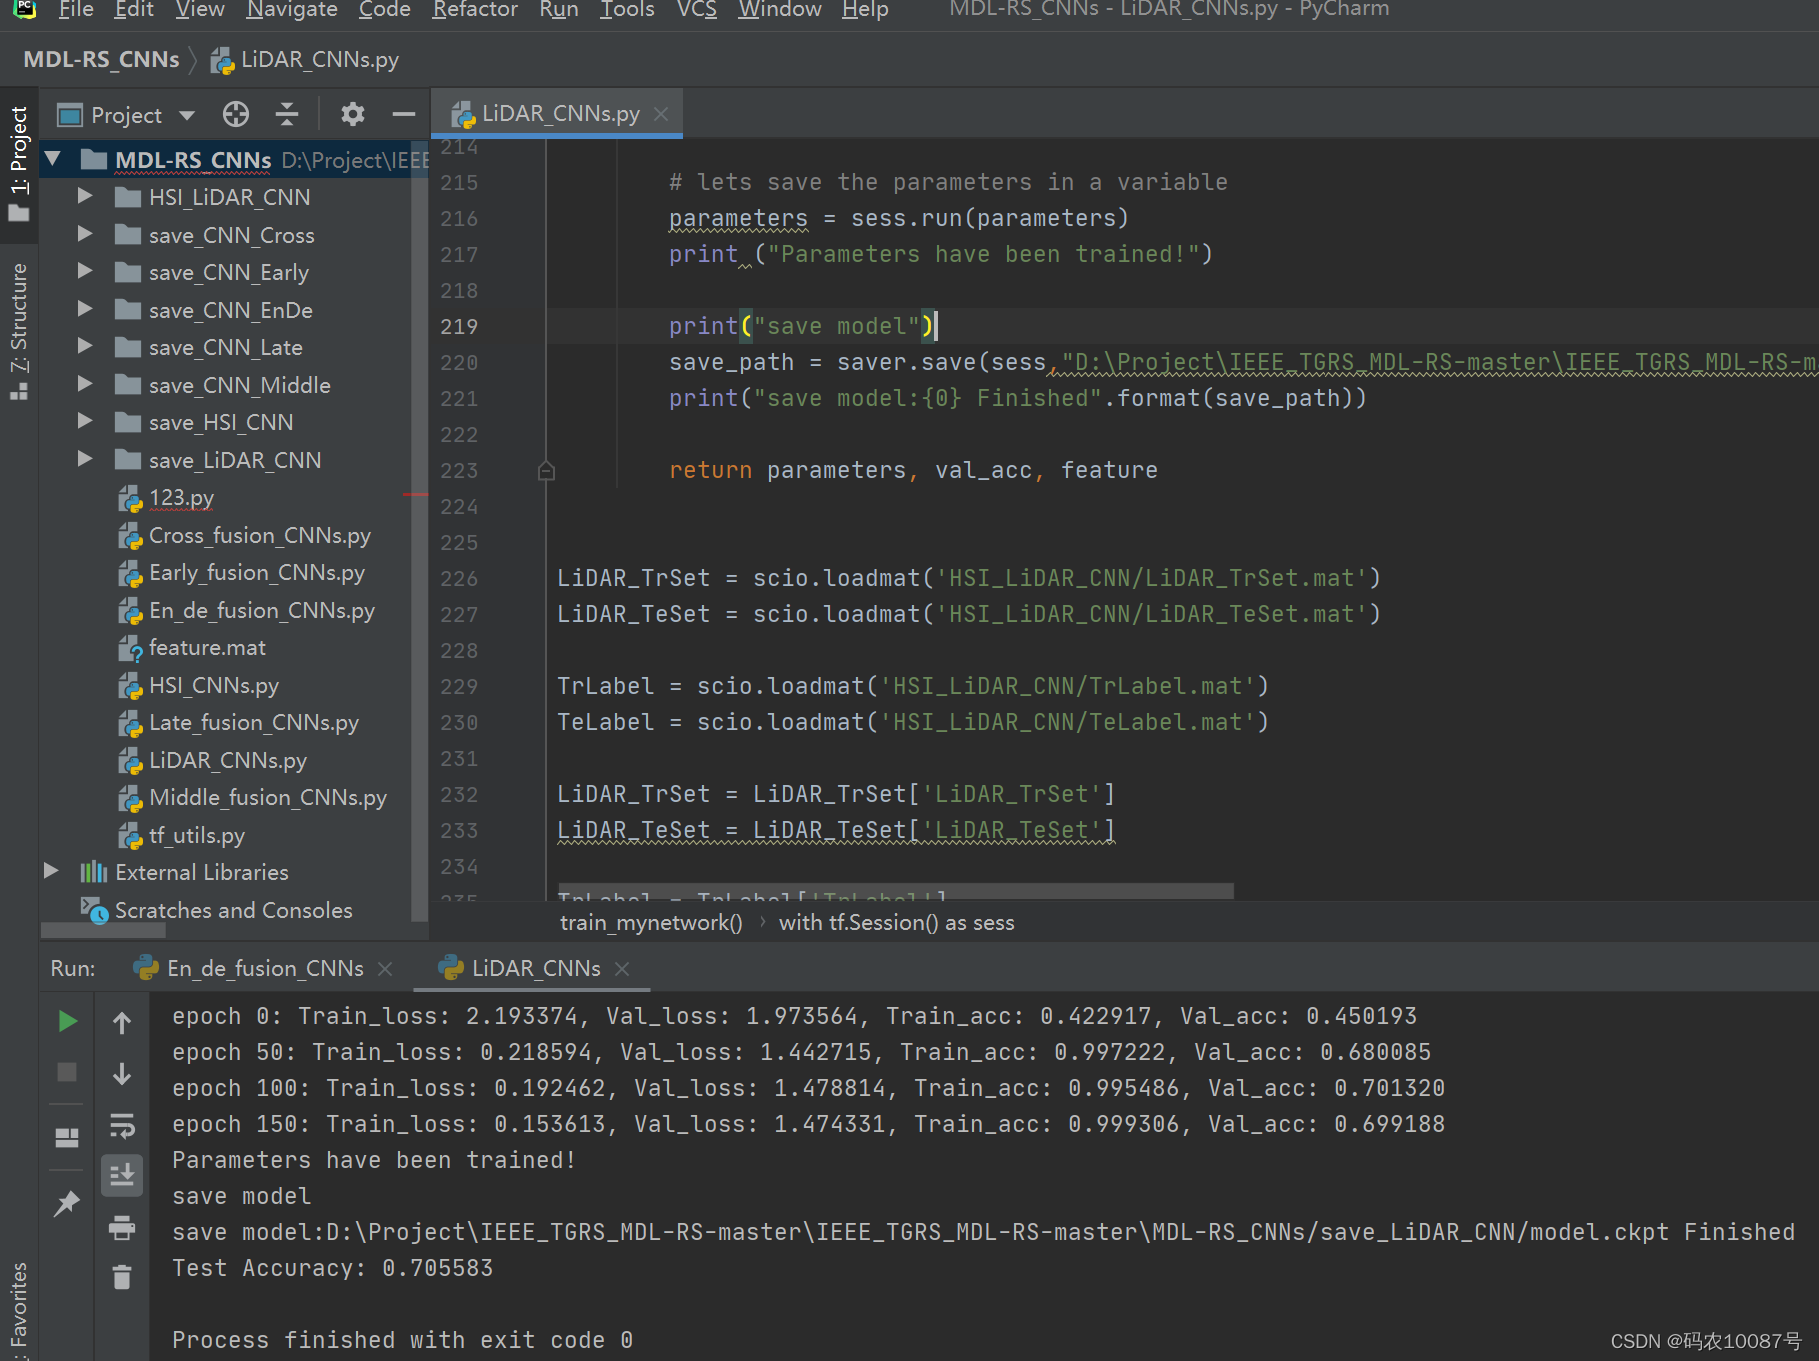
Task: Click 'with tf.Session() as sess' breadcrumb
Action: click(897, 922)
